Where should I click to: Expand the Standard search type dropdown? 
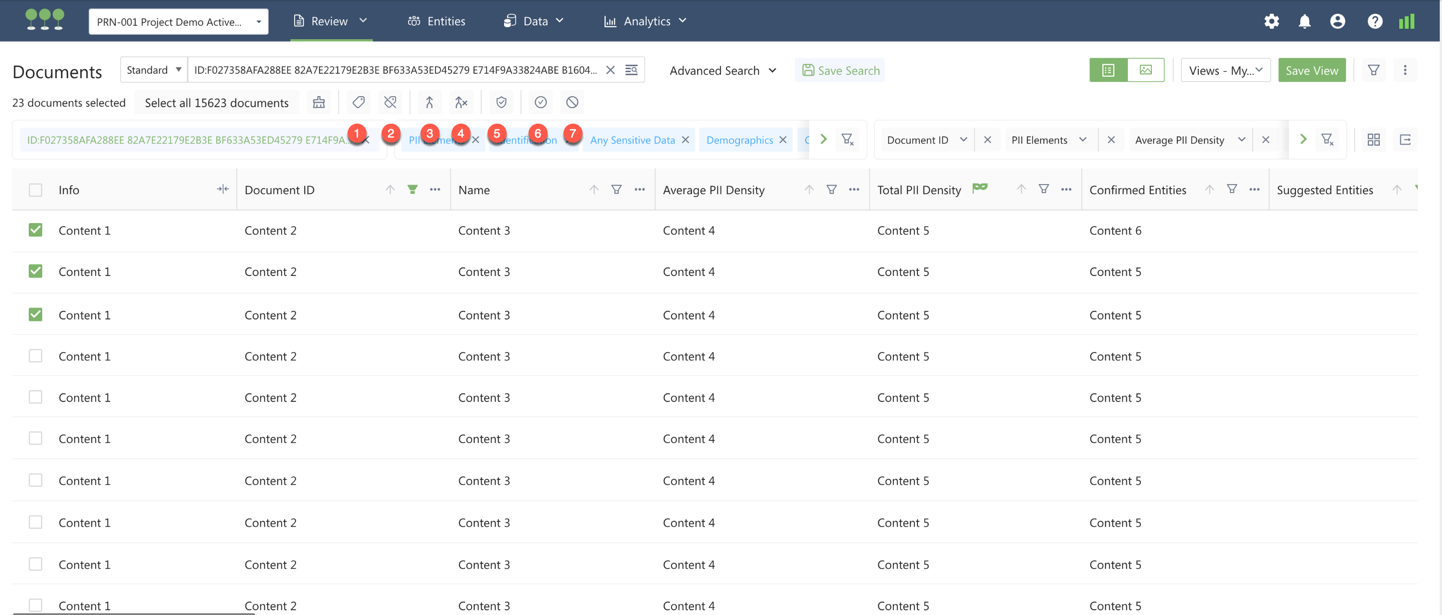coord(154,70)
